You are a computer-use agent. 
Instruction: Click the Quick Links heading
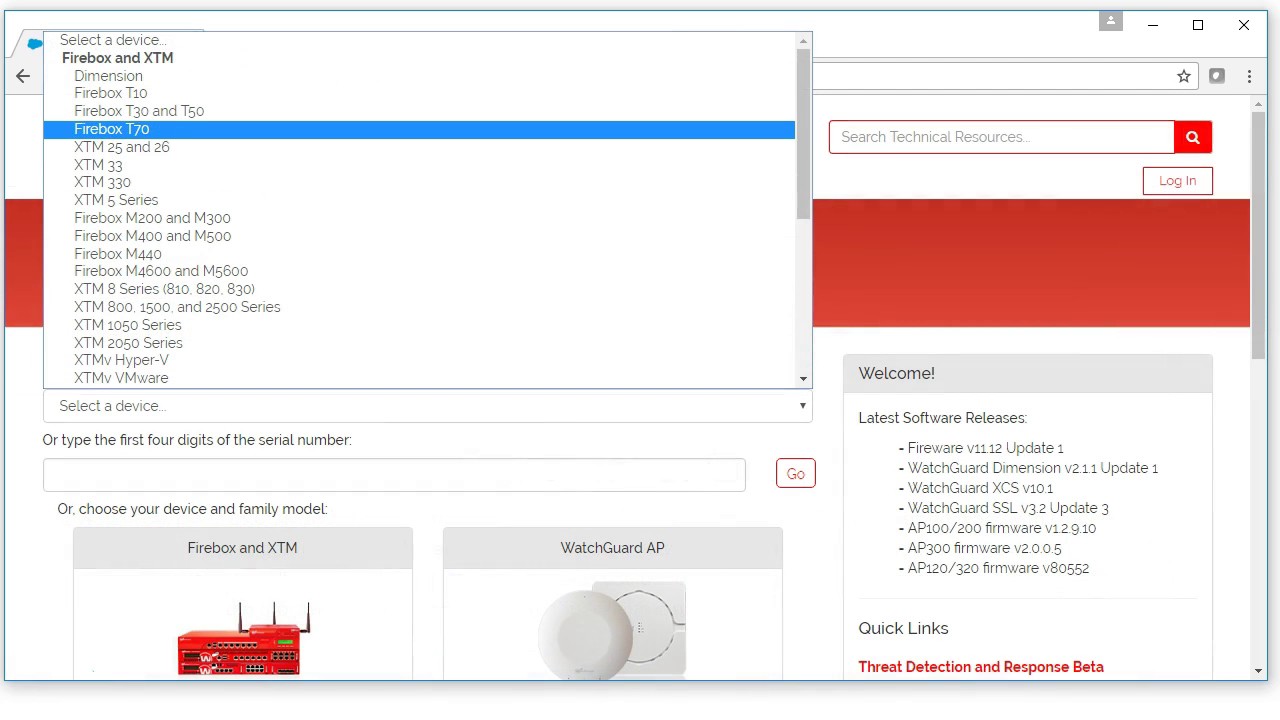pos(903,628)
